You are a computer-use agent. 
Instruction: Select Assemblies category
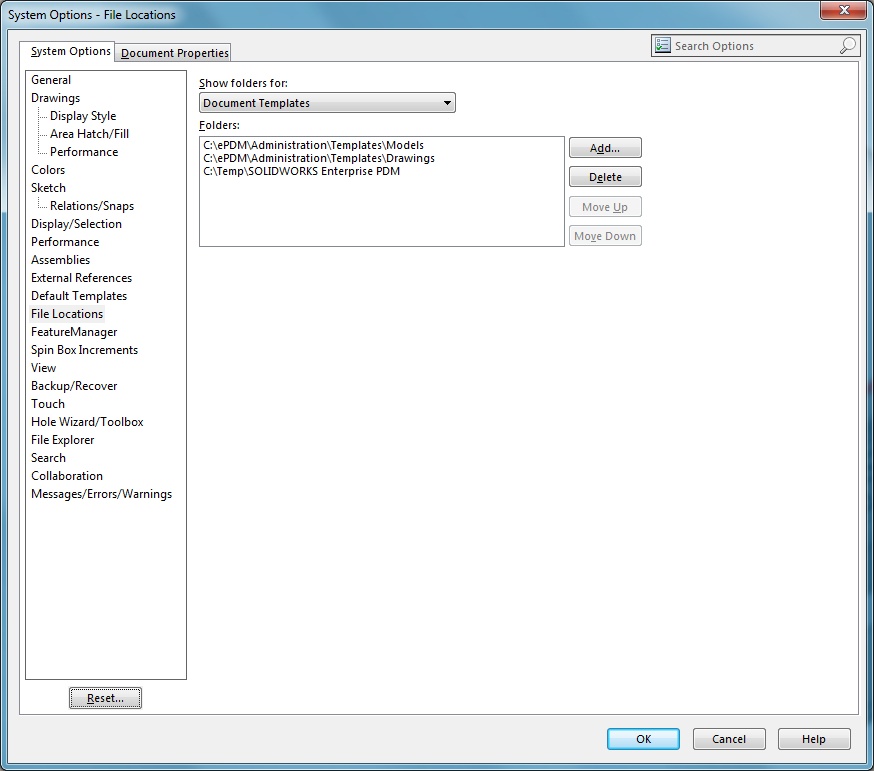pos(60,260)
